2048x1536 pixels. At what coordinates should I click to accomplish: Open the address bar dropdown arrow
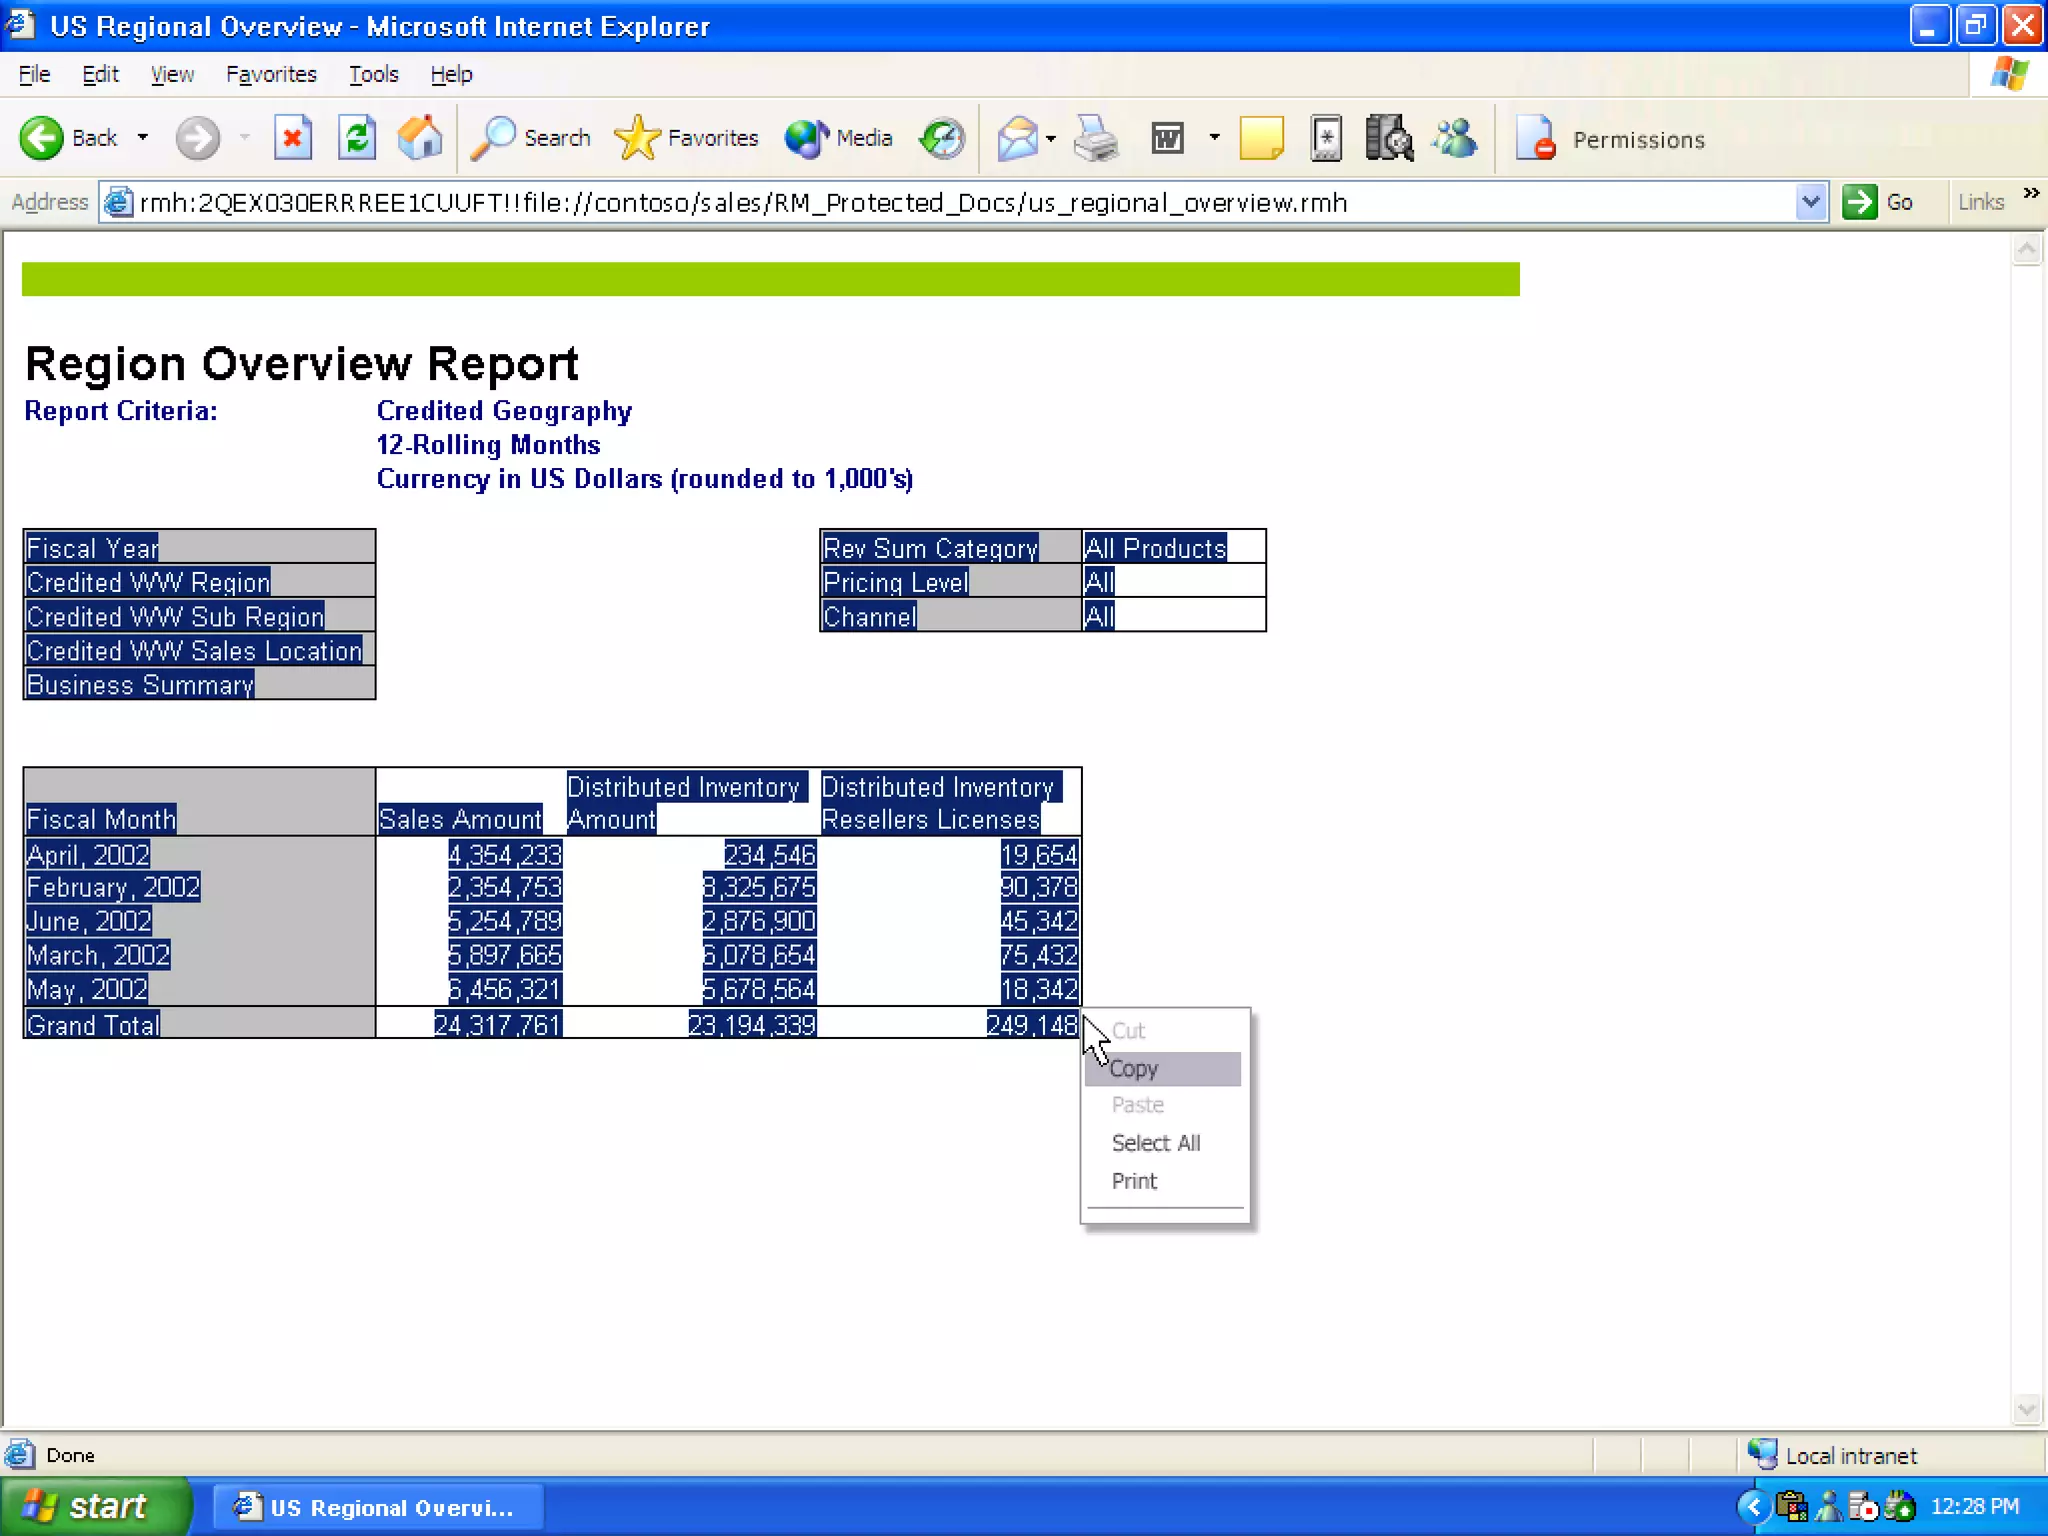pyautogui.click(x=1810, y=203)
